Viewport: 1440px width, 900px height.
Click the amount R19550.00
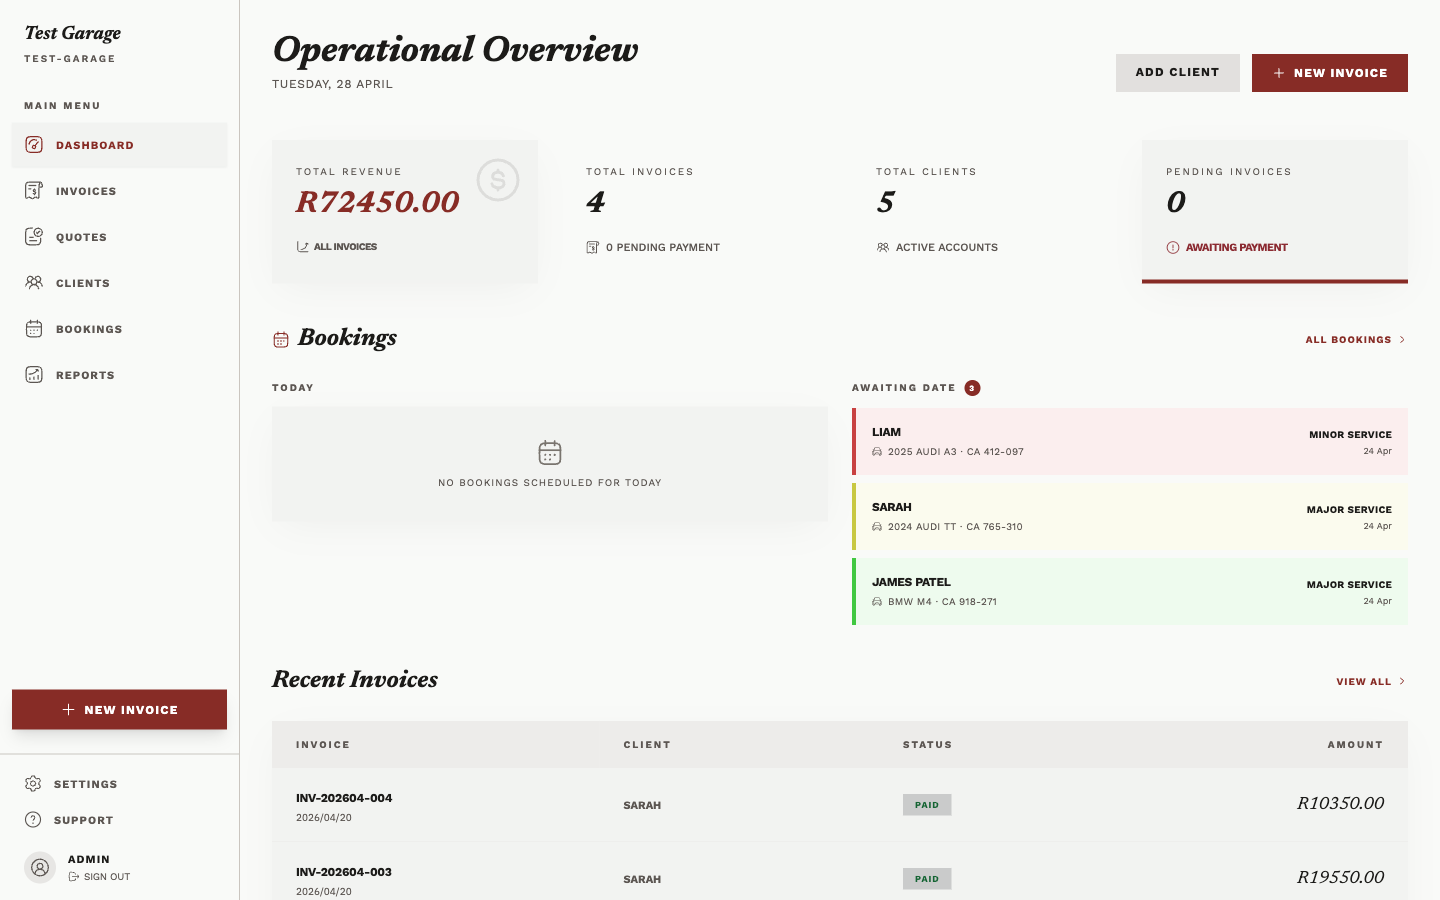coord(1340,877)
